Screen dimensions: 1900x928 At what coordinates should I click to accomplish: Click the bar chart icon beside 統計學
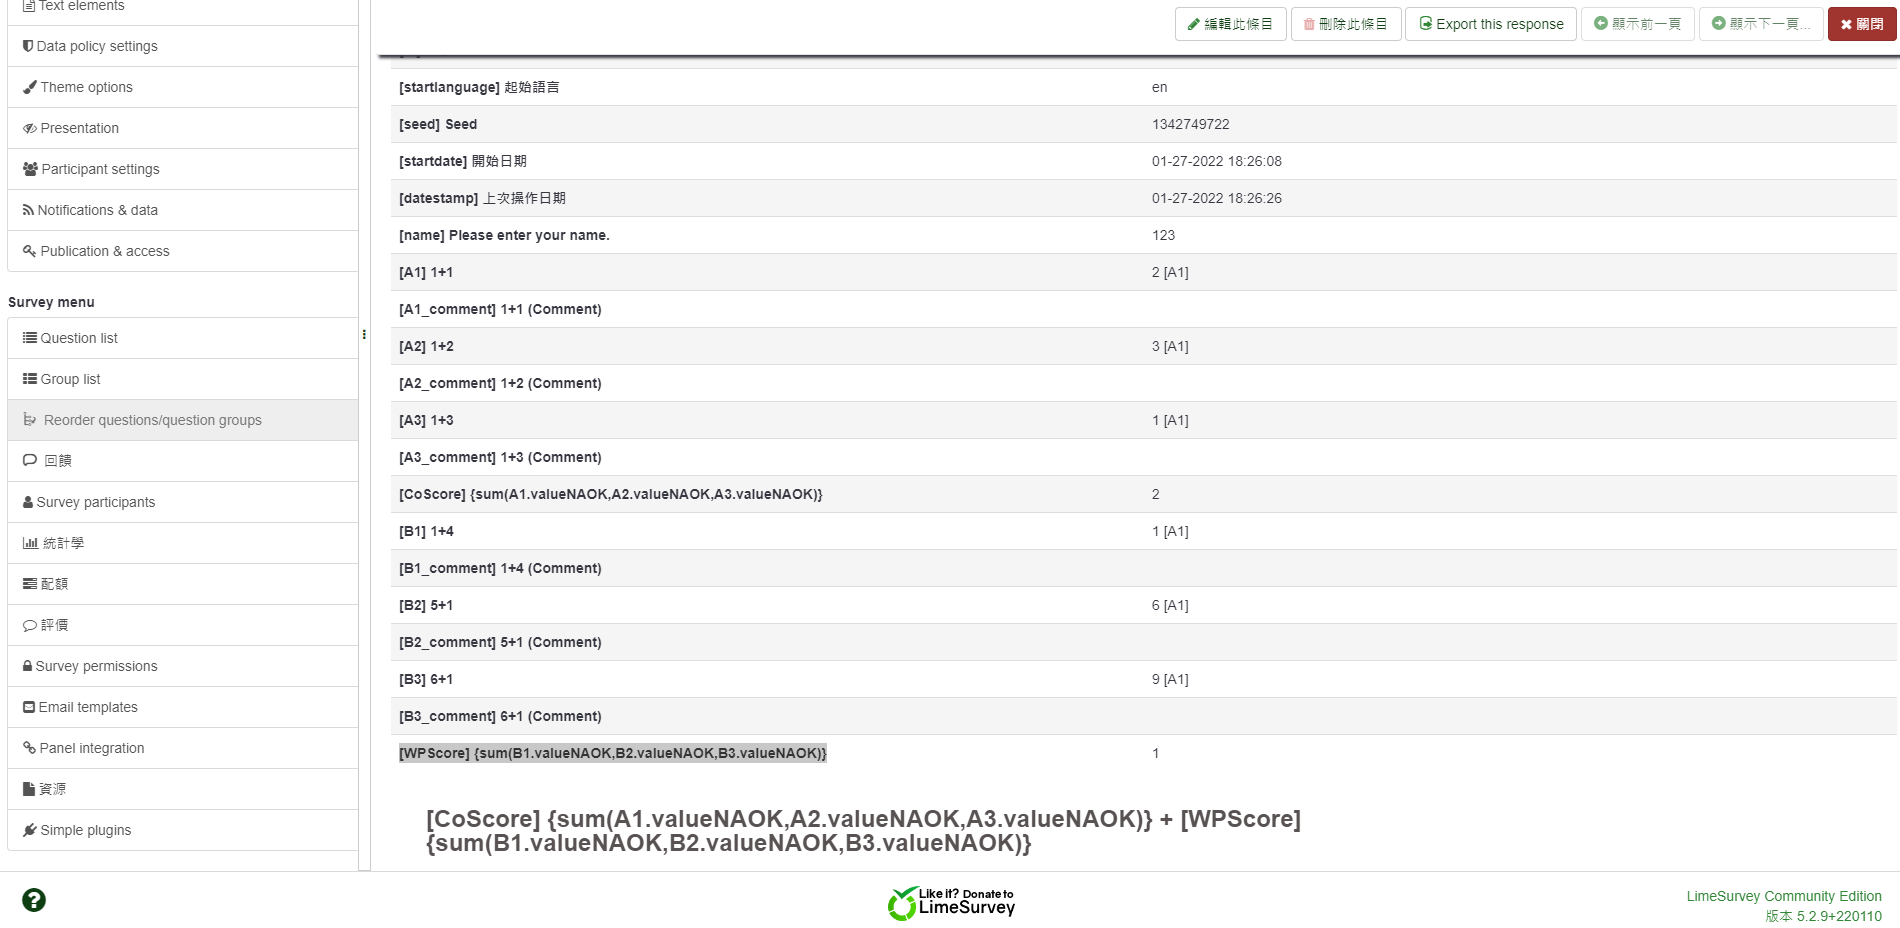[30, 543]
